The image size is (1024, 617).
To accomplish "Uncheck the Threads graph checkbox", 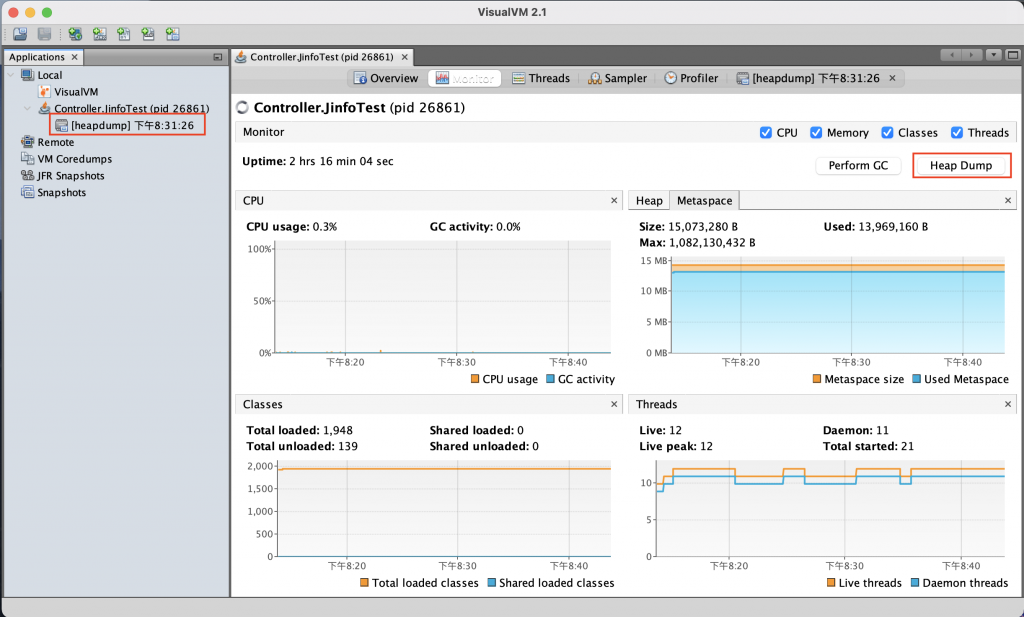I will (x=957, y=133).
